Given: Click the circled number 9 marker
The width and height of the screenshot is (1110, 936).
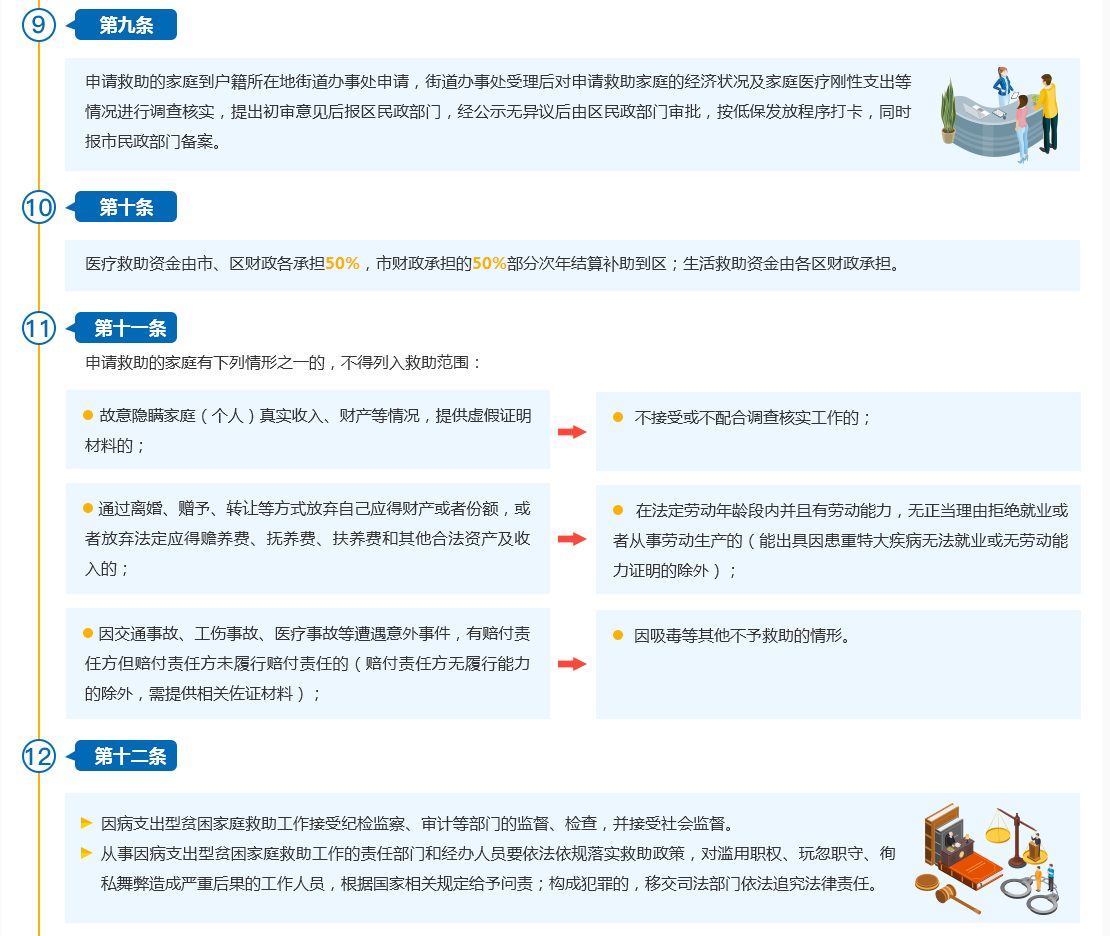Looking at the screenshot, I should pyautogui.click(x=38, y=25).
